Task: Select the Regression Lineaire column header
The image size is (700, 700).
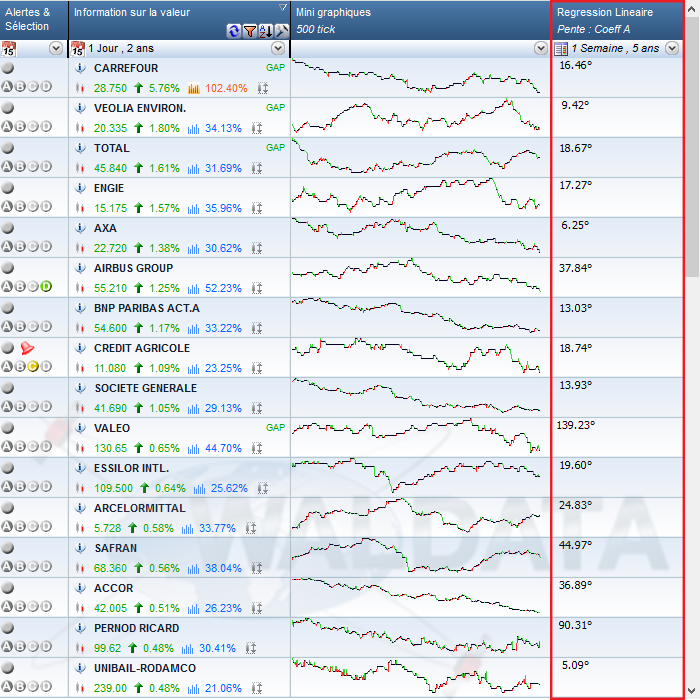Action: click(618, 20)
